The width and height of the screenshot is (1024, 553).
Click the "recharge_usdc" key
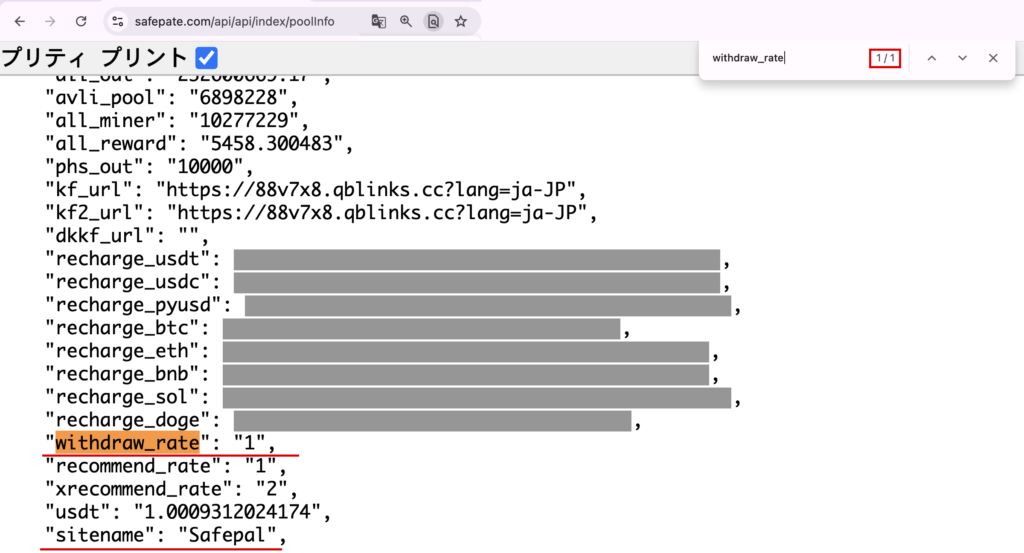pos(127,282)
